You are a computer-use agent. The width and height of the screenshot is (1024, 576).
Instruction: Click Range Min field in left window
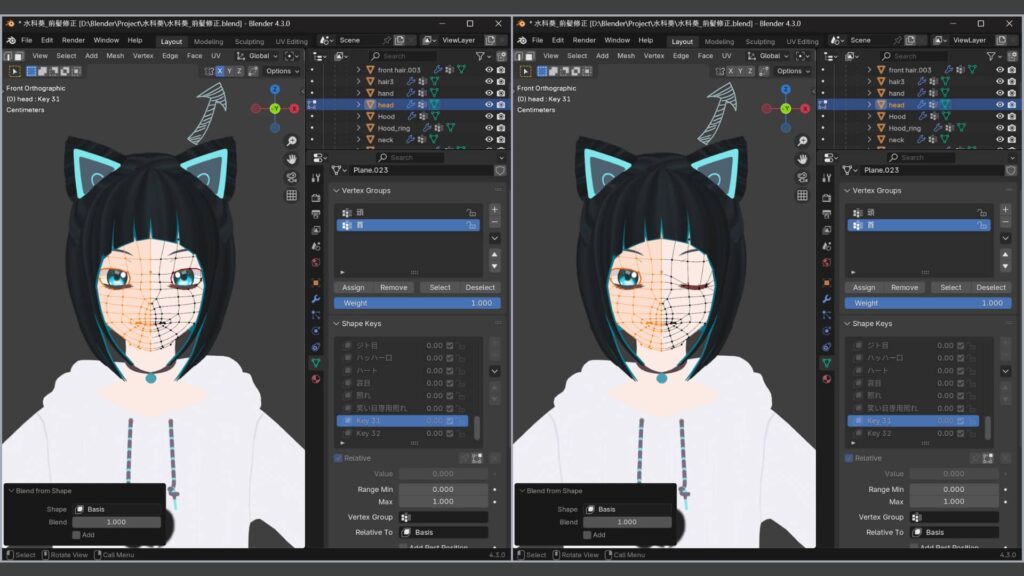point(443,489)
